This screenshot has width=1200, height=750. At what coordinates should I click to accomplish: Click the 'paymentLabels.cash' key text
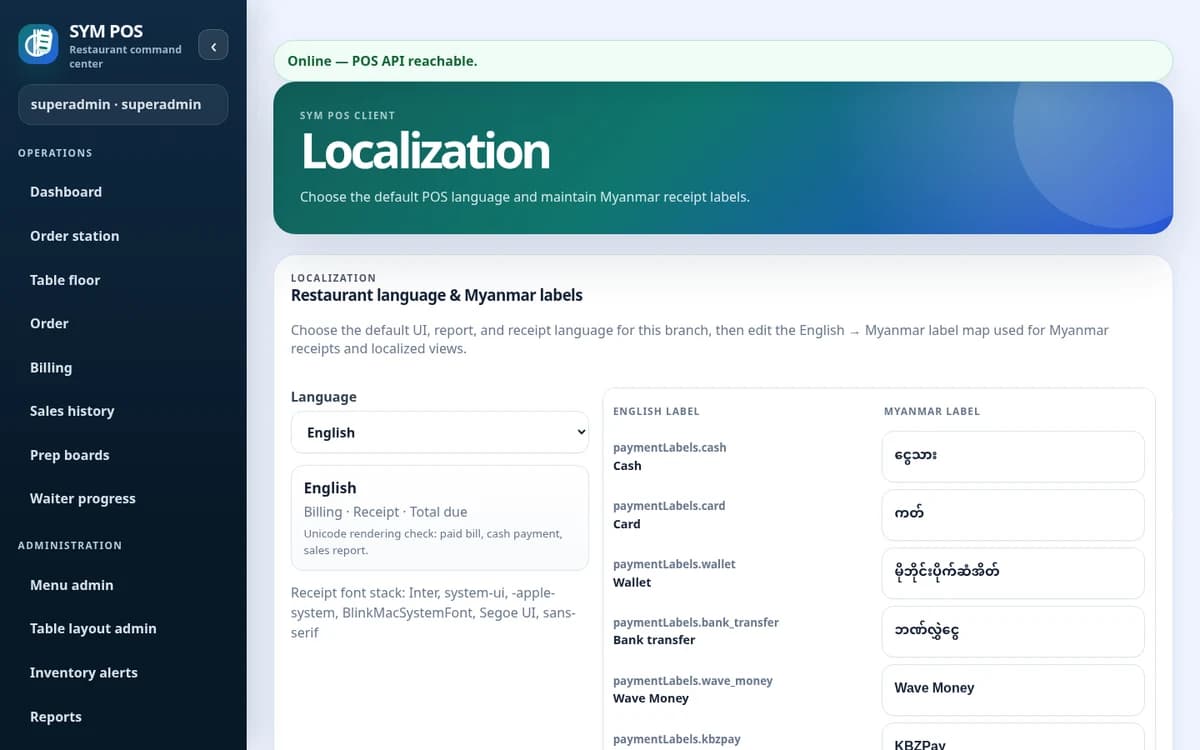[669, 447]
